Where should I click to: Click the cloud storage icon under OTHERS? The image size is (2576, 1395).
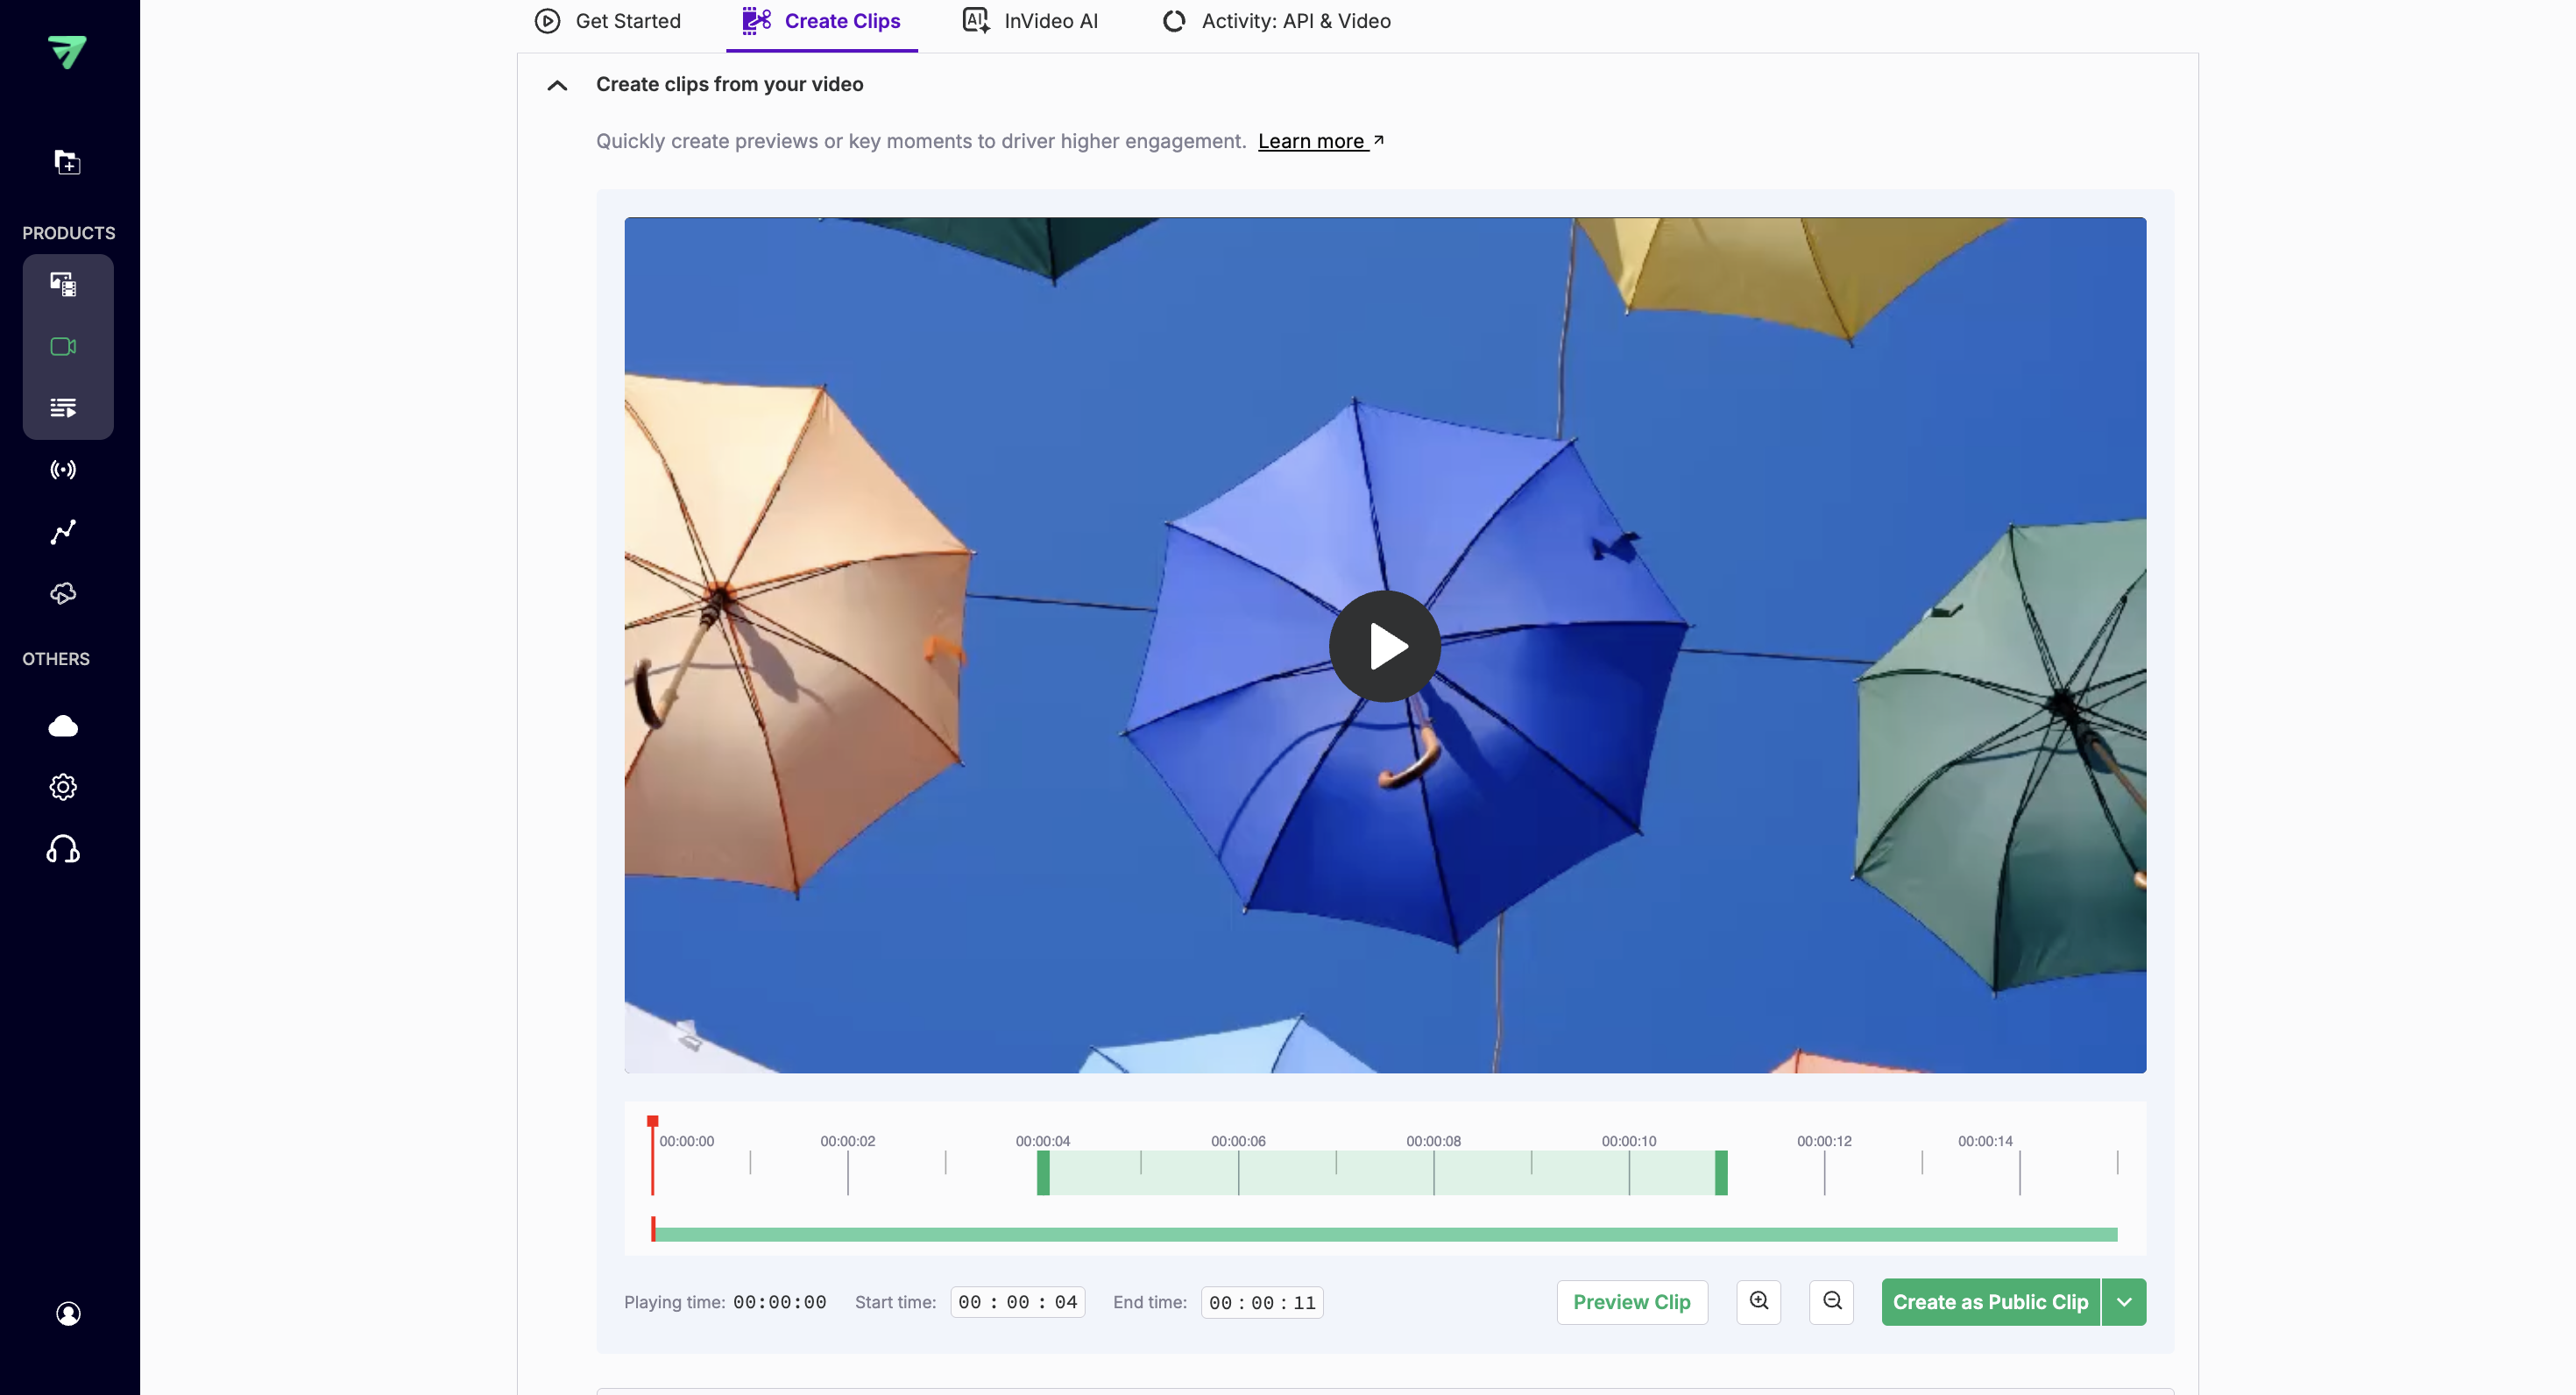pos(62,725)
